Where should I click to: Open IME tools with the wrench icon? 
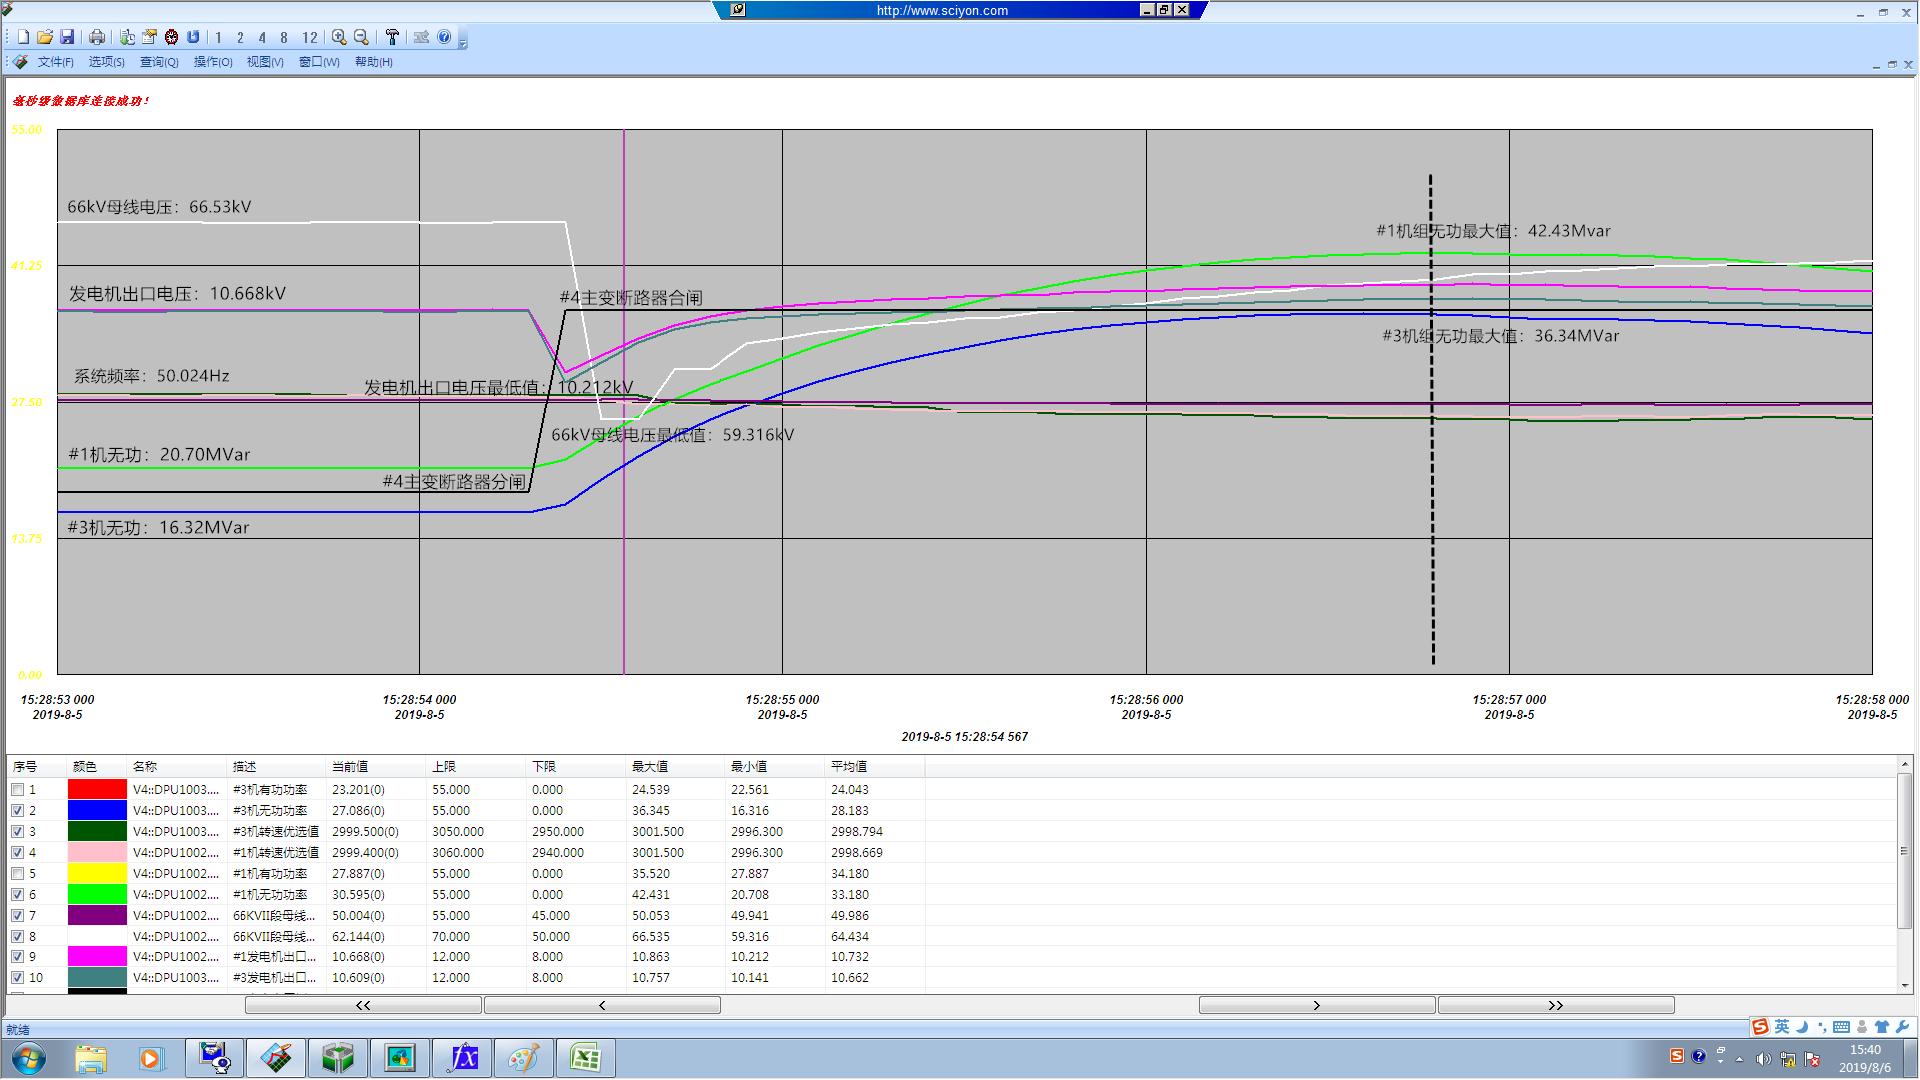coord(1902,1027)
